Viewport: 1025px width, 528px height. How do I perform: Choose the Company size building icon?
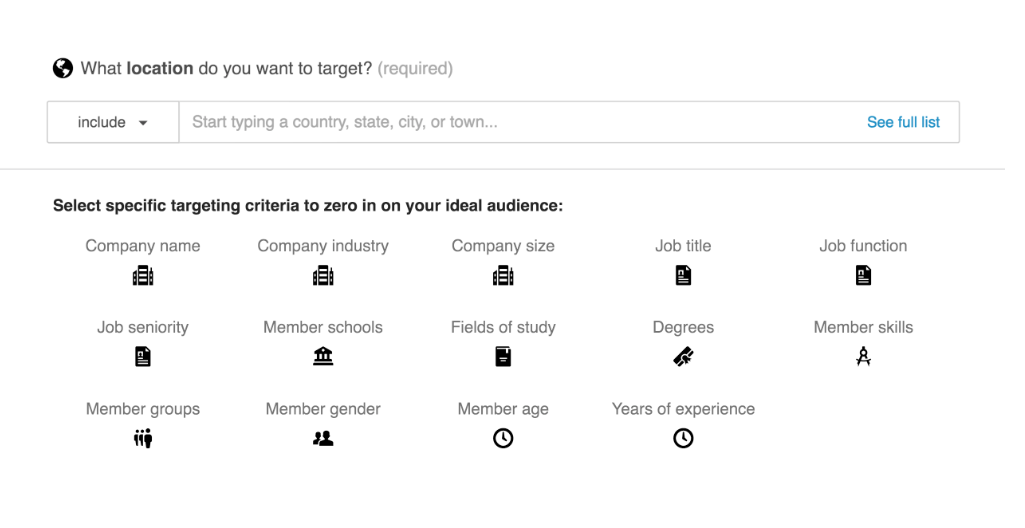[503, 276]
